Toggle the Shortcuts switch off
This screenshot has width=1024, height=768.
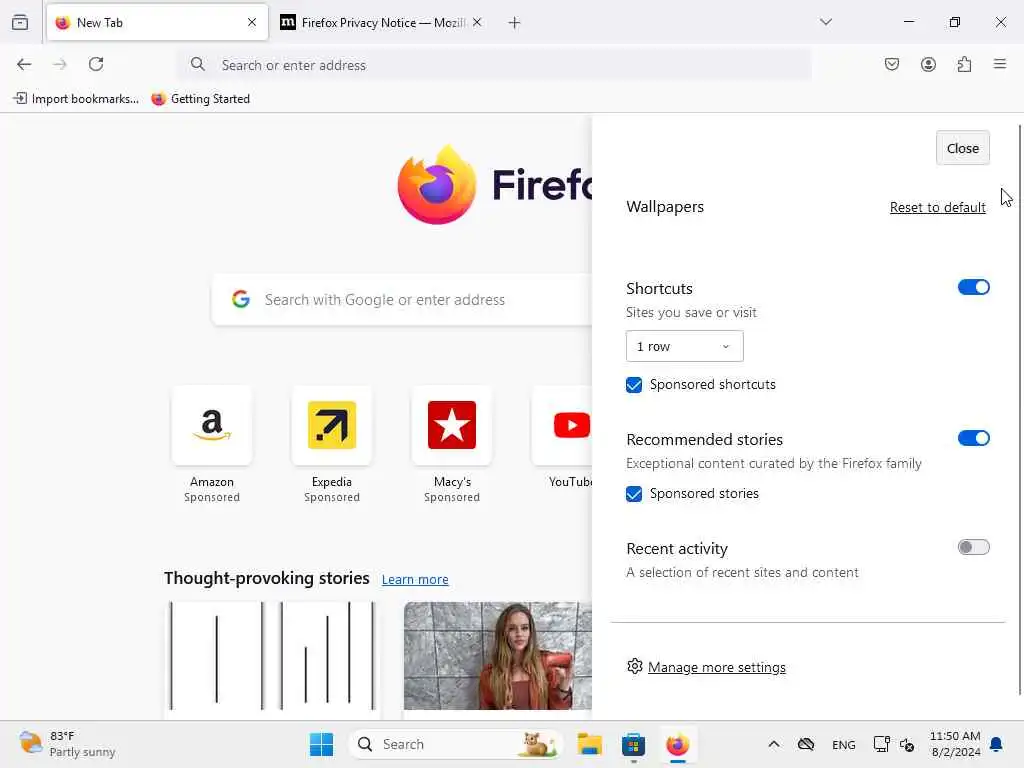pyautogui.click(x=973, y=287)
